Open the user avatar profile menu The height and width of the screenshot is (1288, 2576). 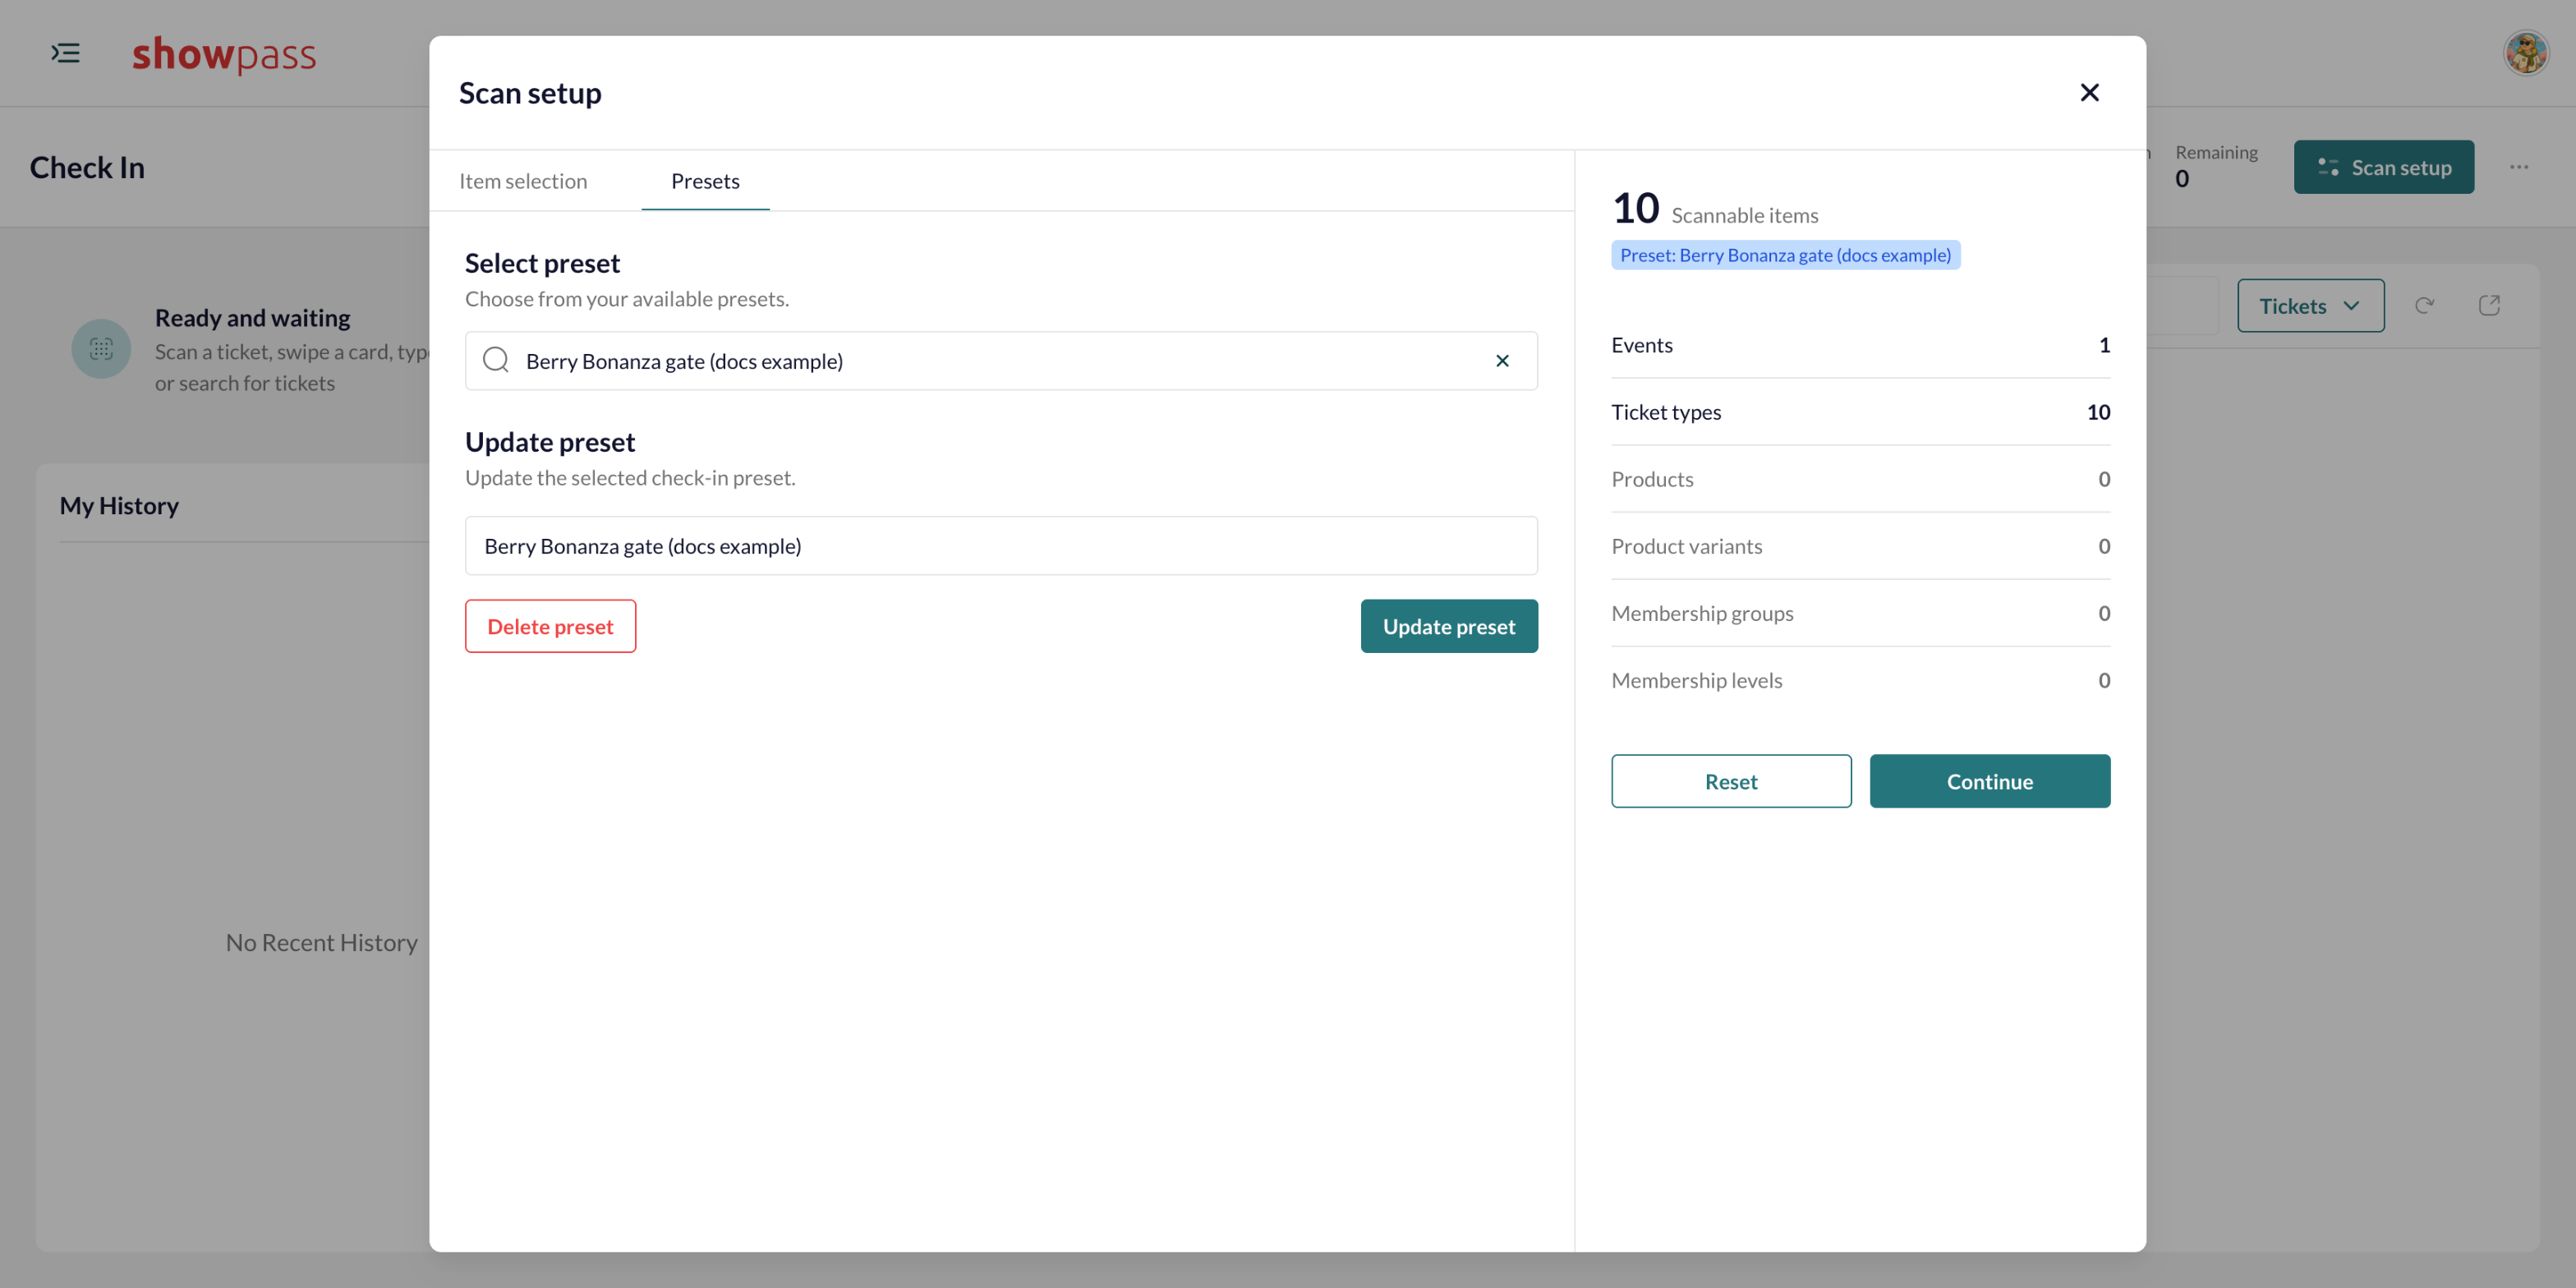[x=2525, y=53]
